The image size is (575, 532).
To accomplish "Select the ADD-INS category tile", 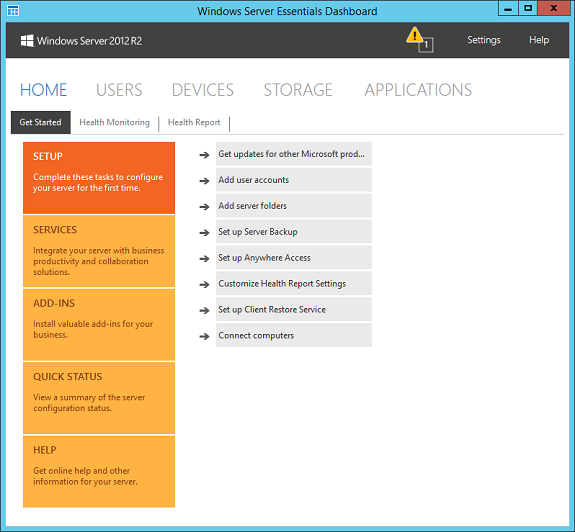I will [x=99, y=325].
